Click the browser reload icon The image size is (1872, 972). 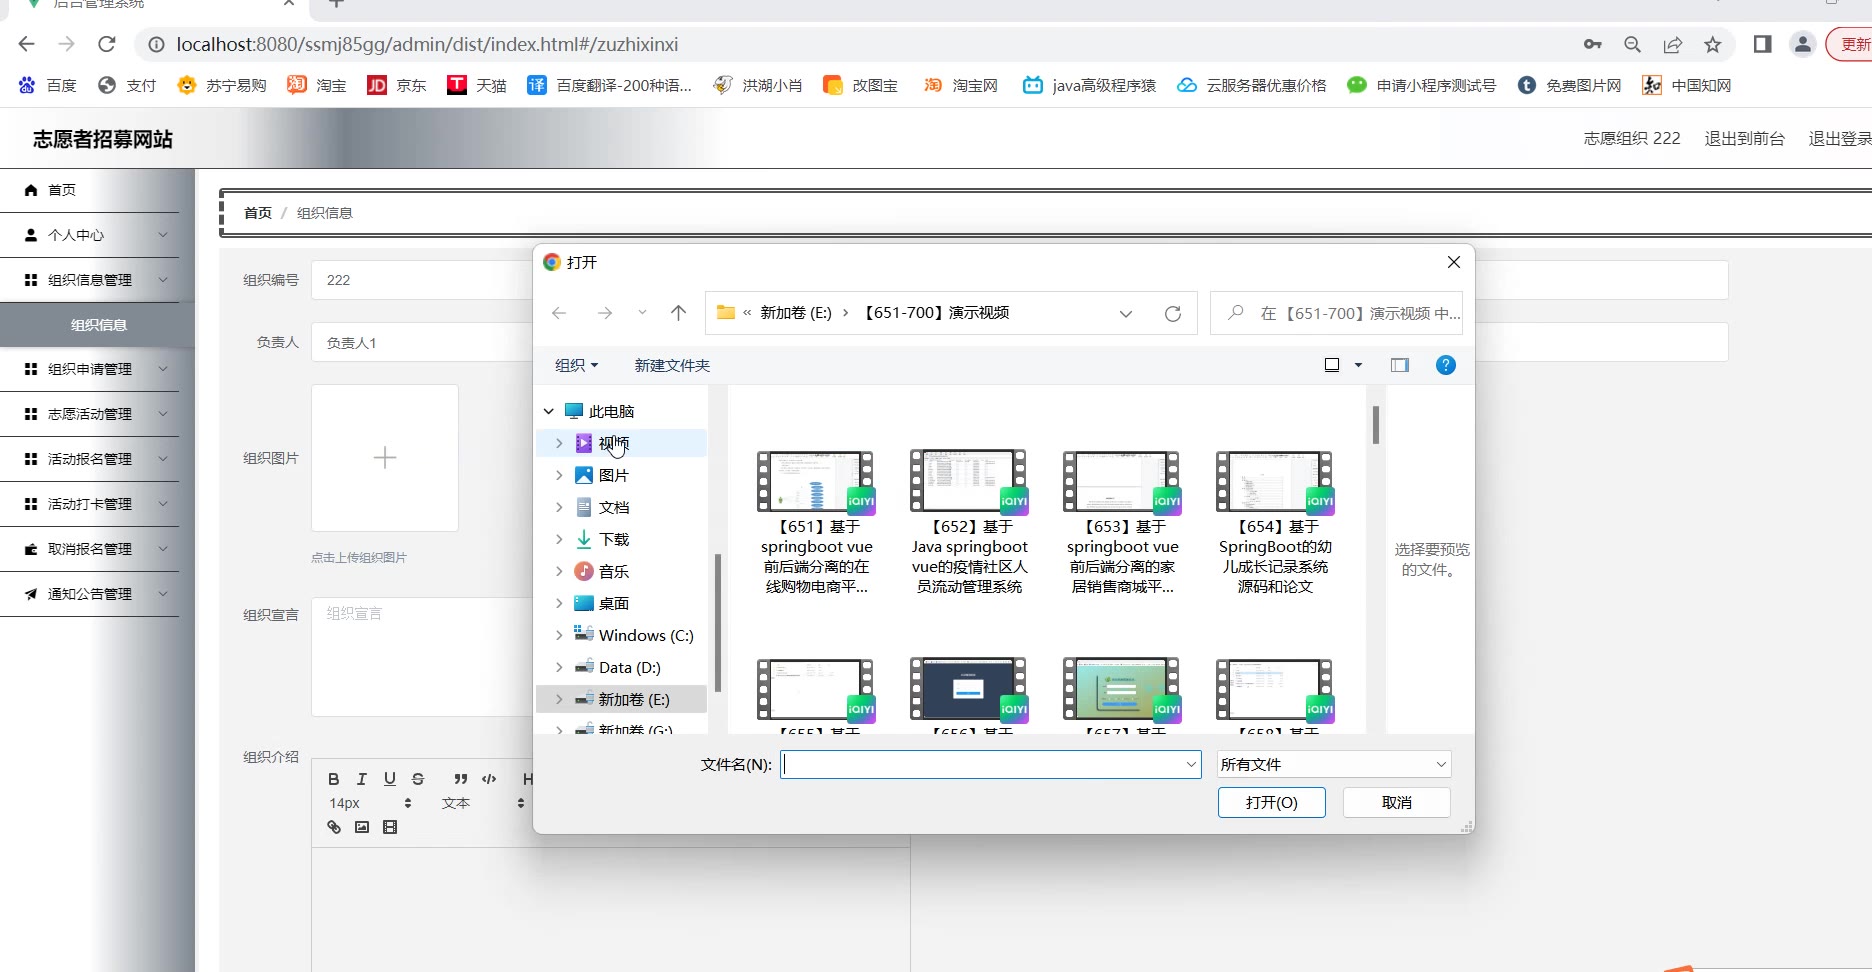(107, 44)
